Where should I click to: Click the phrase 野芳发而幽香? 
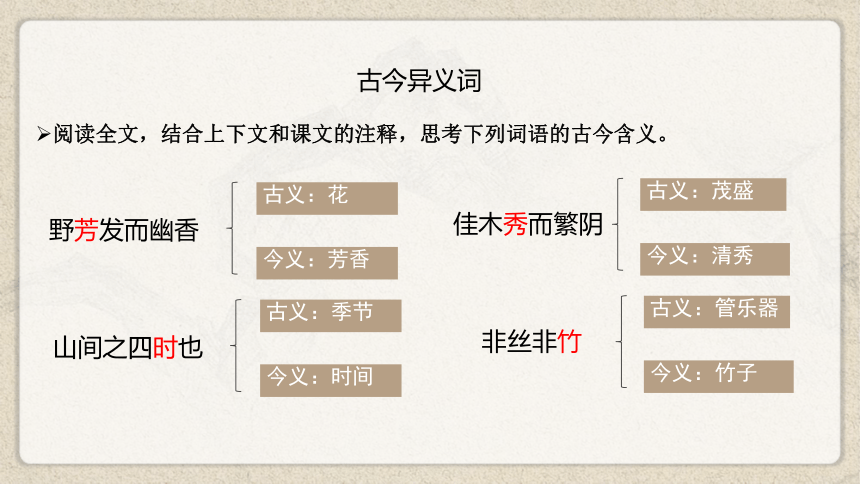click(124, 230)
